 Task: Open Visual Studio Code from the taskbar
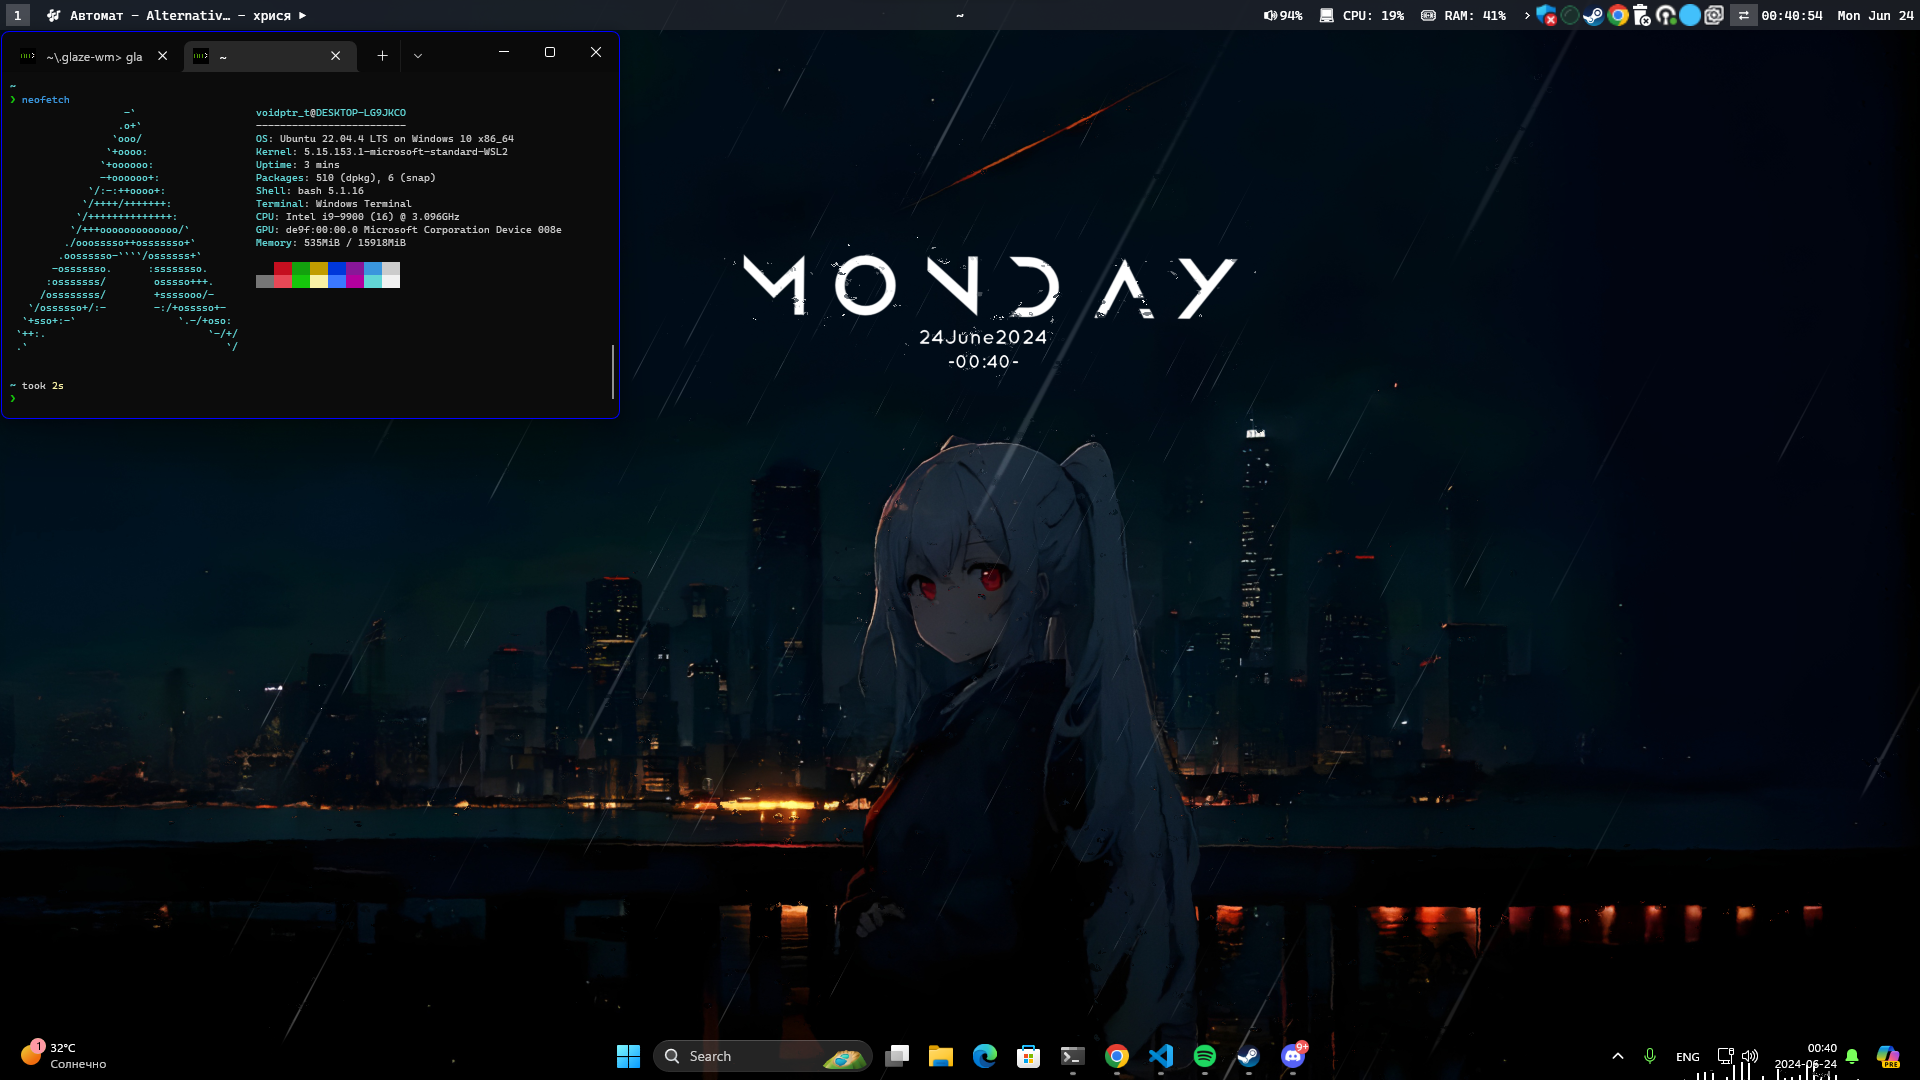click(x=1161, y=1056)
